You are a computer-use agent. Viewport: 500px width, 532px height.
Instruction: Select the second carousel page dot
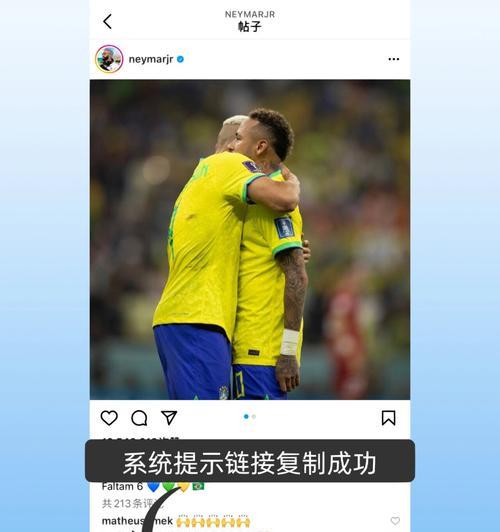coord(254,417)
